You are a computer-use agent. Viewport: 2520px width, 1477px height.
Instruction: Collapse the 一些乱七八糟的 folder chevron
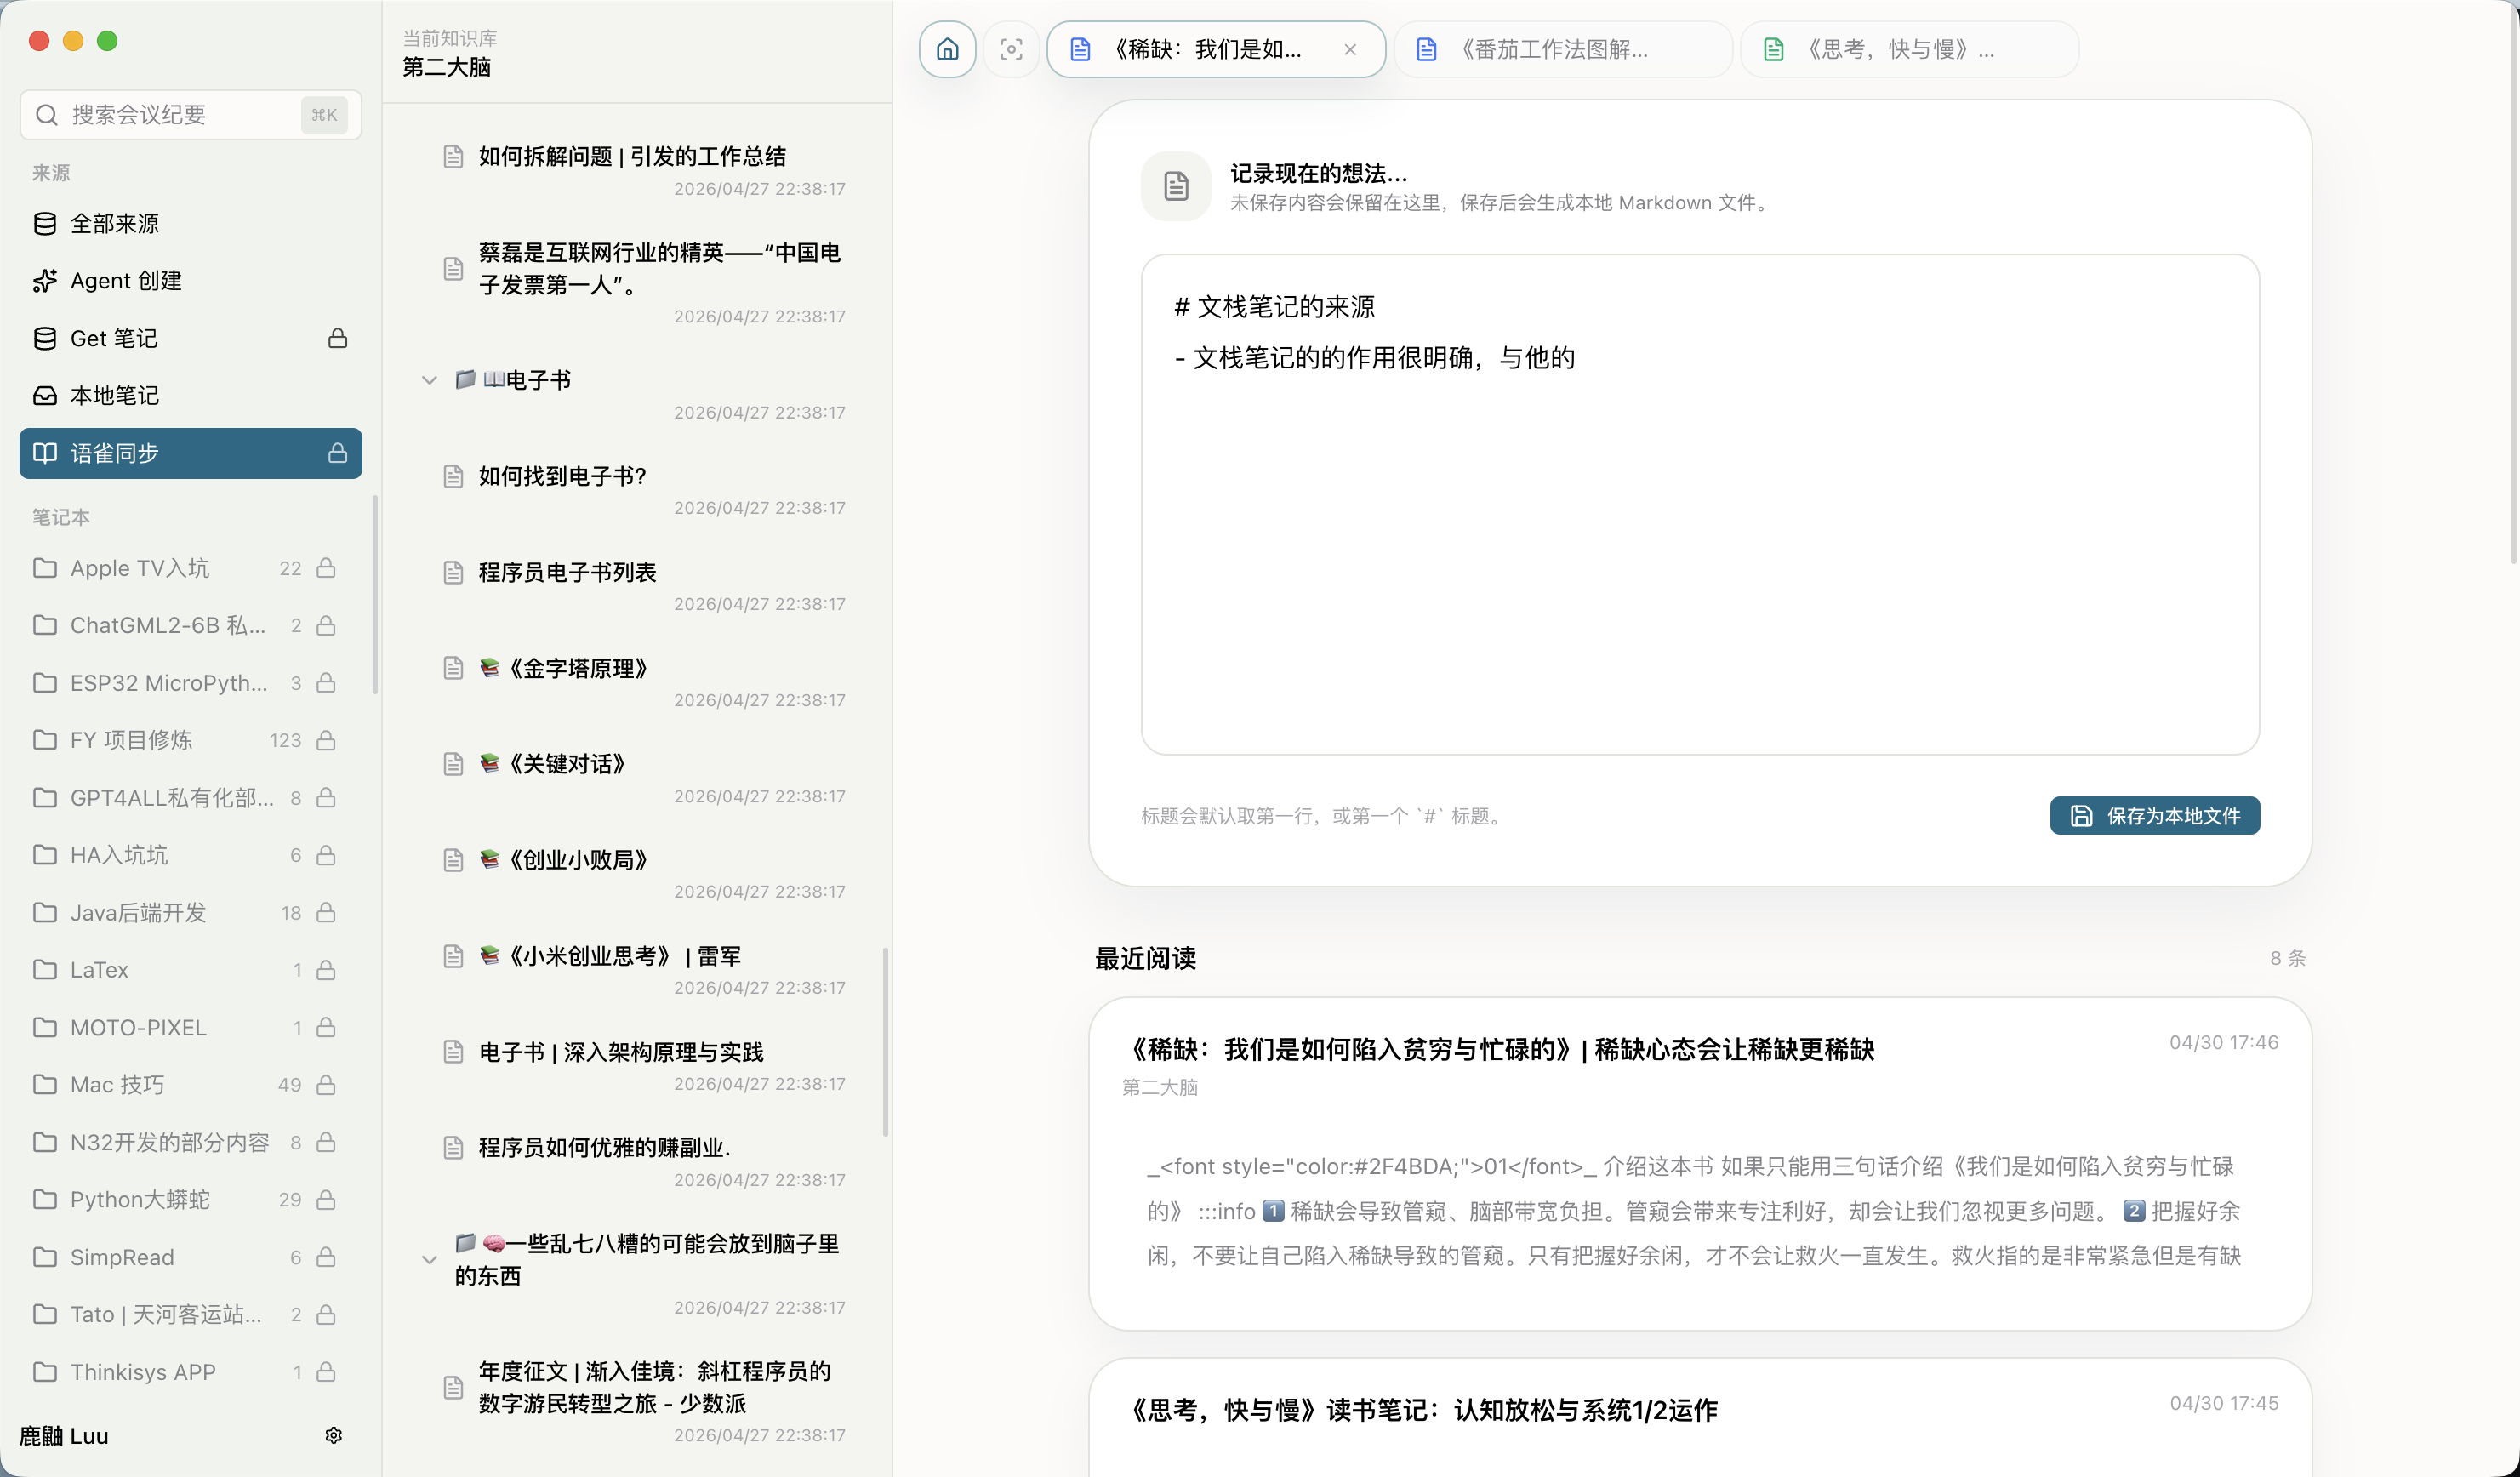(429, 1260)
